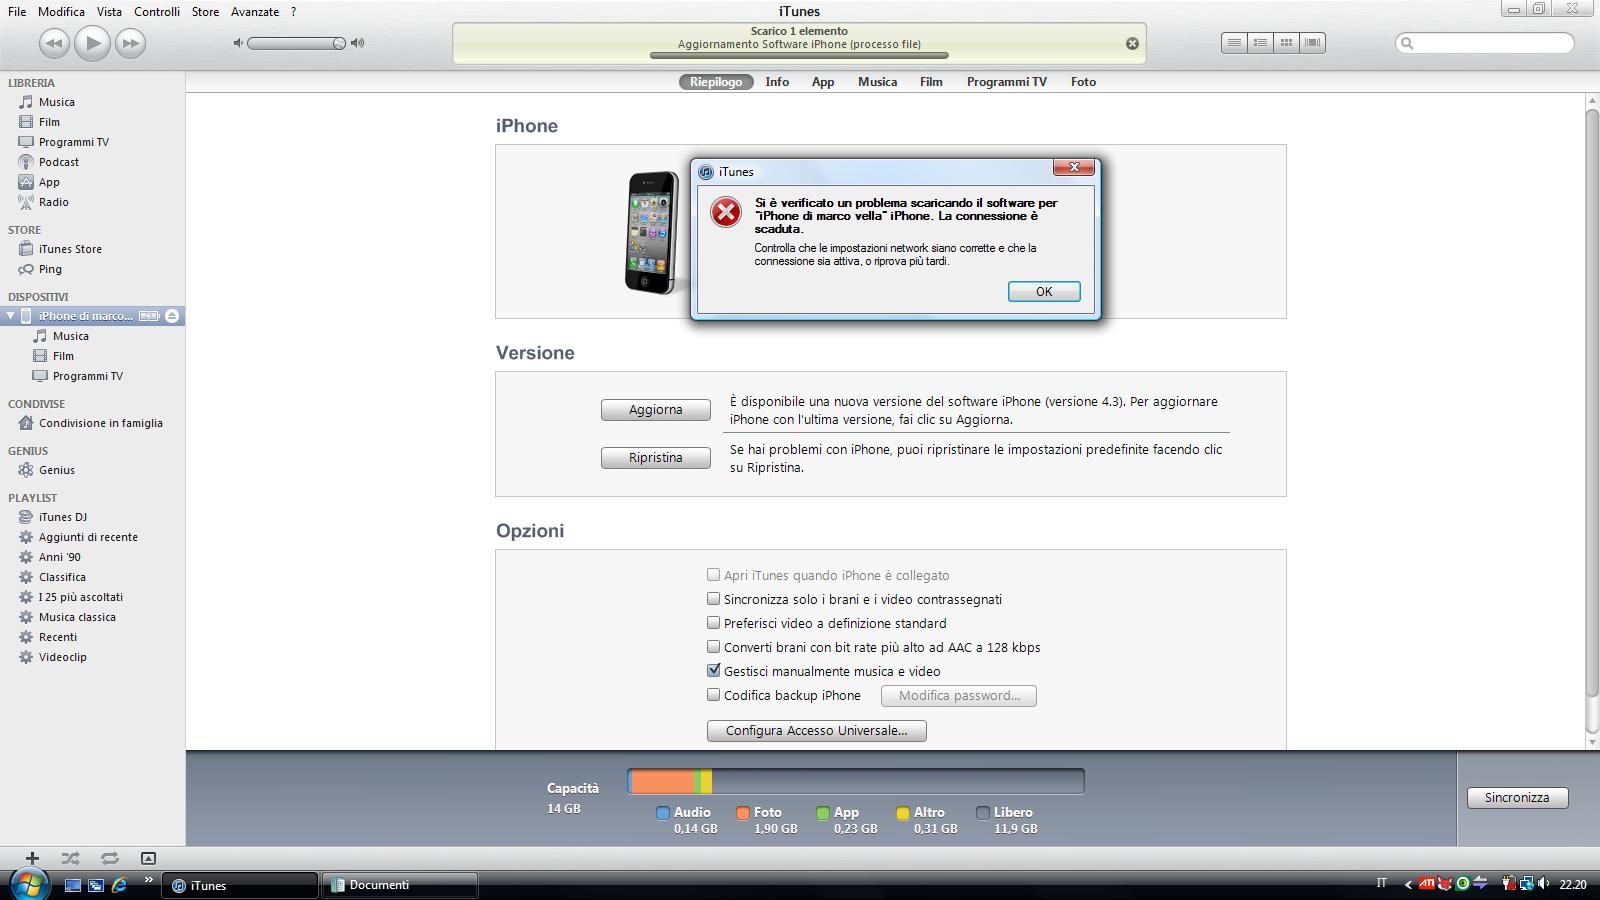
Task: Collapse the iPhone device tree in sidebar
Action: pos(11,316)
